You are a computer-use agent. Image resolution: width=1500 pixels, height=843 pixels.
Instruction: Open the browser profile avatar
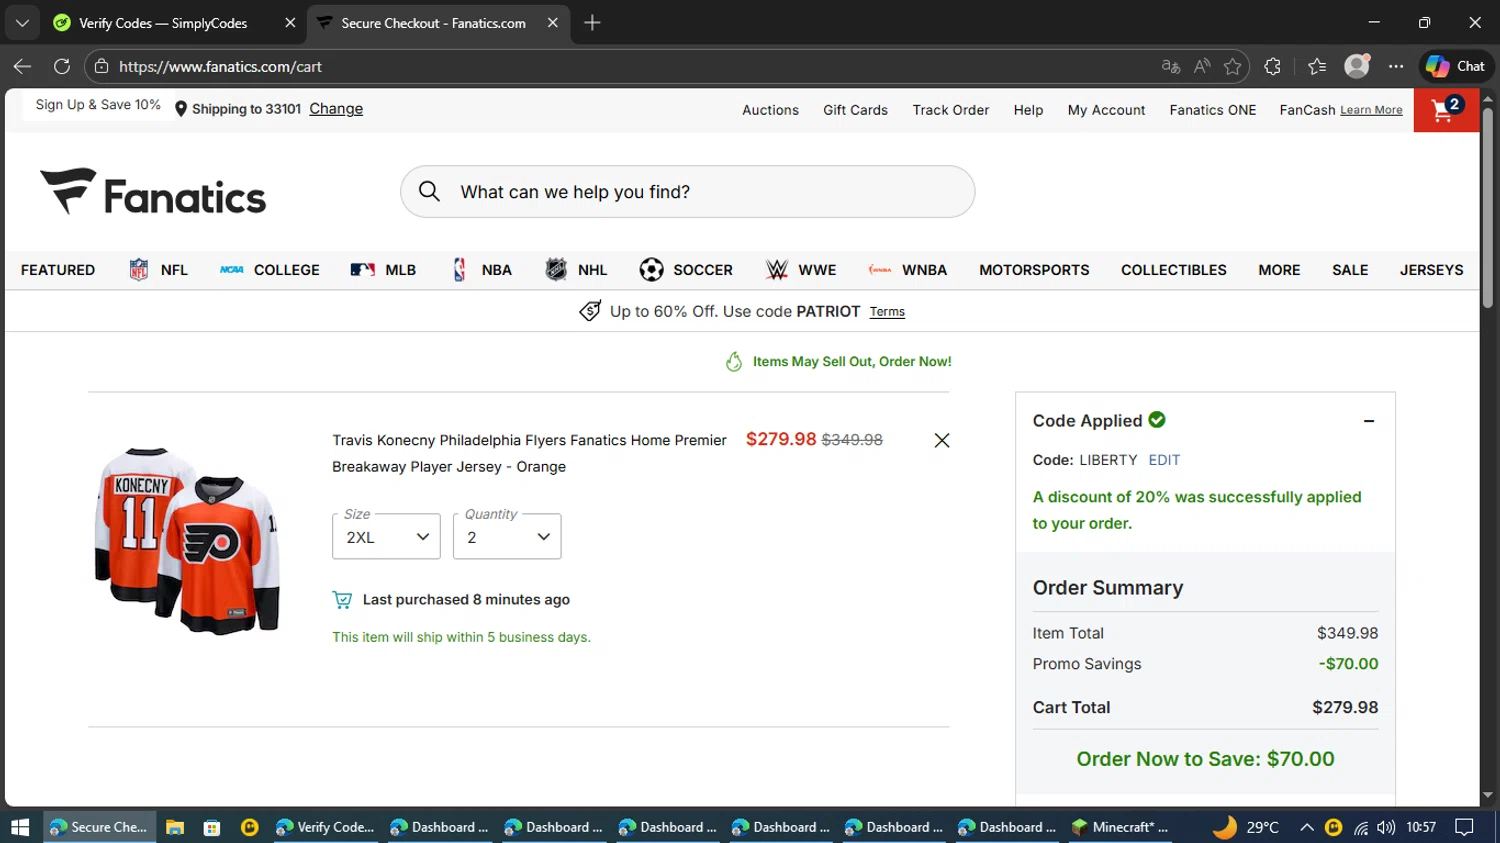click(1356, 66)
